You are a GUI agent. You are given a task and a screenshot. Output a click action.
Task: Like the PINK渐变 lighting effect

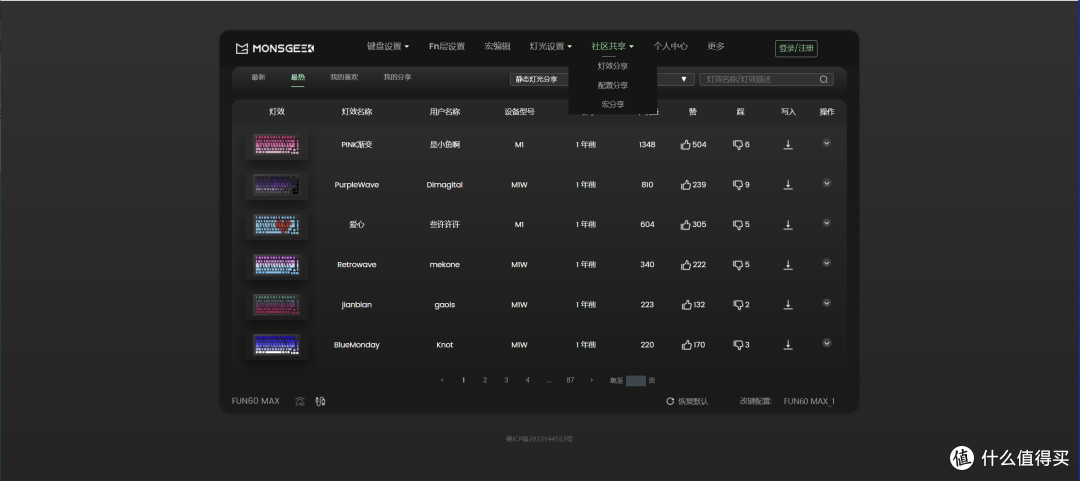point(686,145)
